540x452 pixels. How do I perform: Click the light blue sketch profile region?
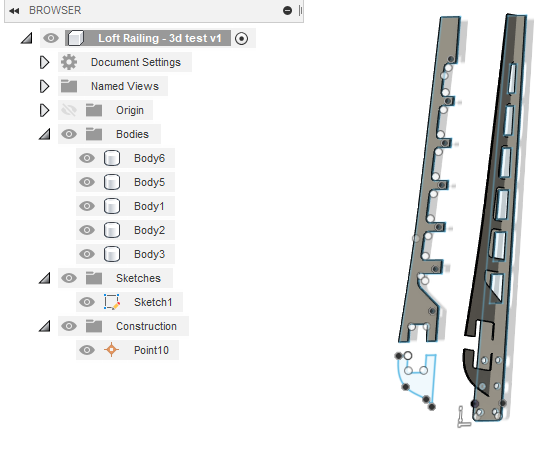(419, 381)
